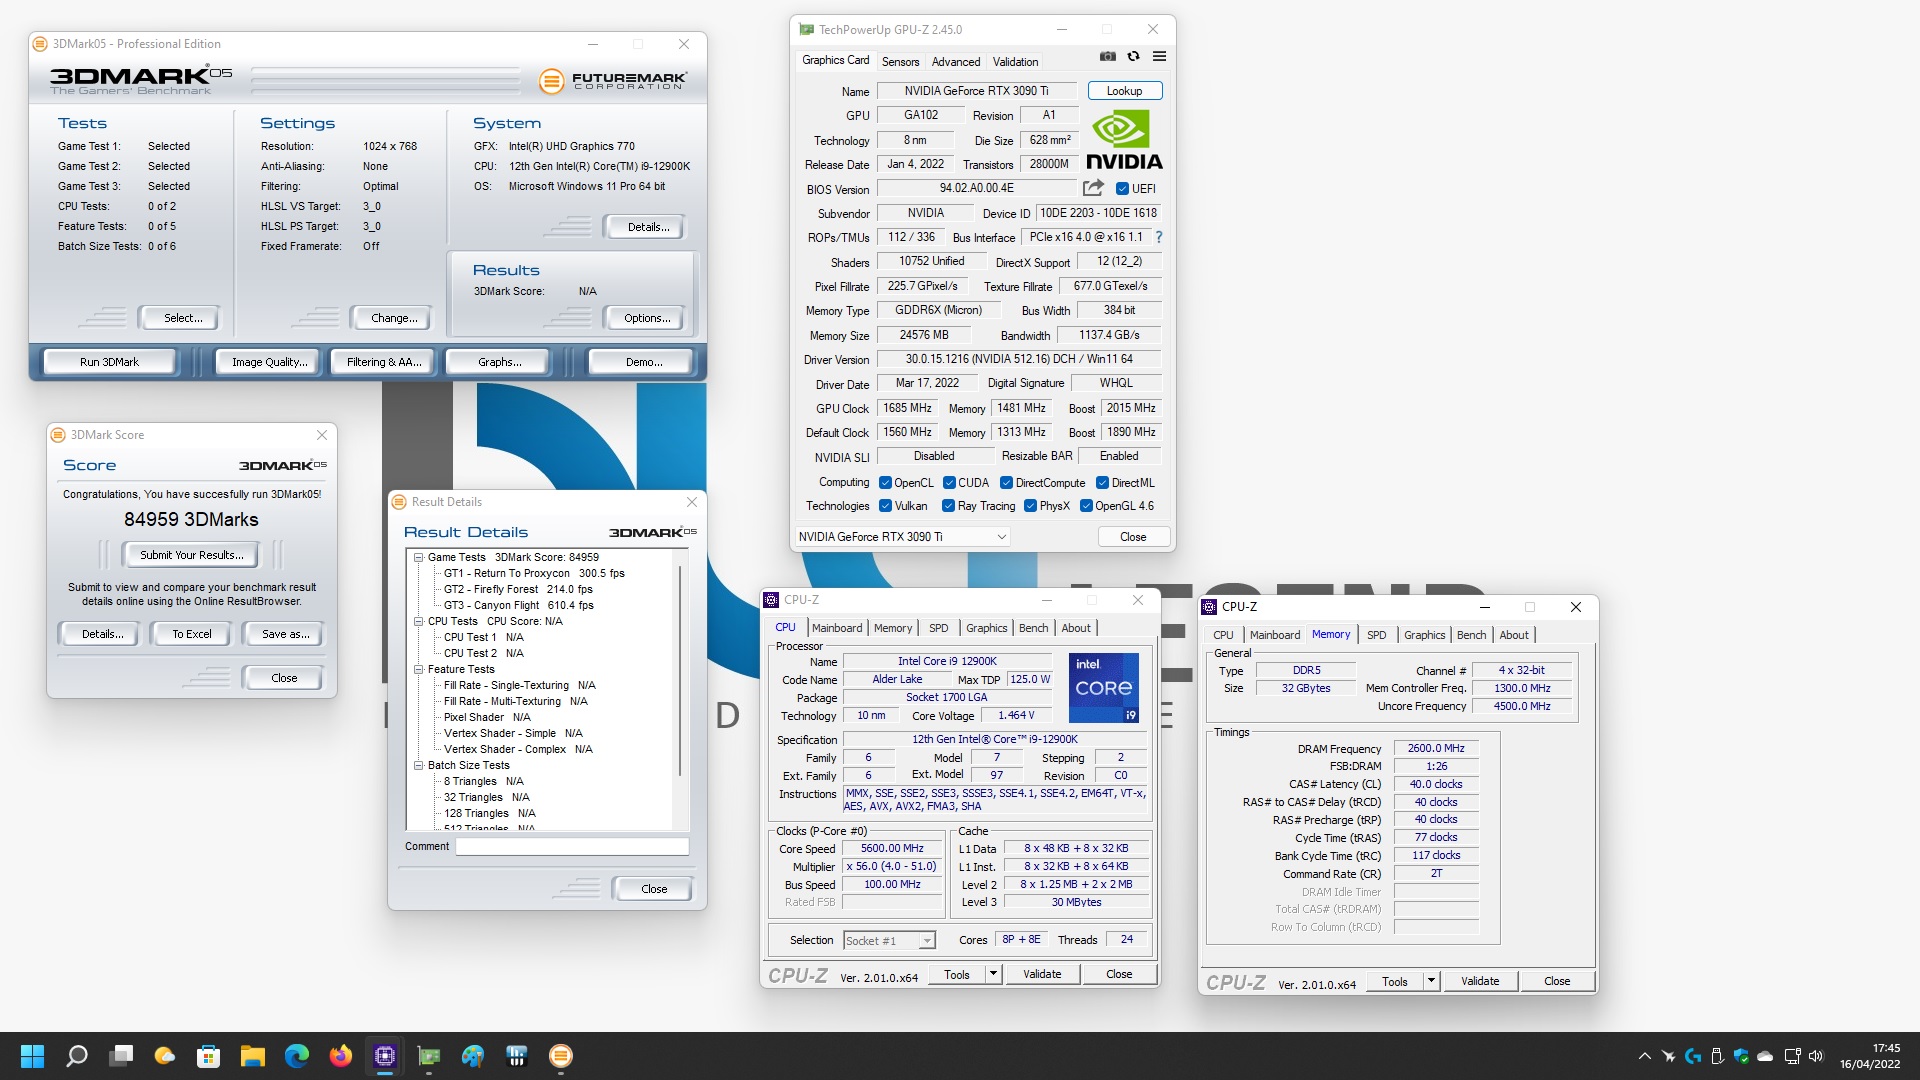
Task: Switch to GPU-Z via the taskbar icon
Action: coord(429,1056)
